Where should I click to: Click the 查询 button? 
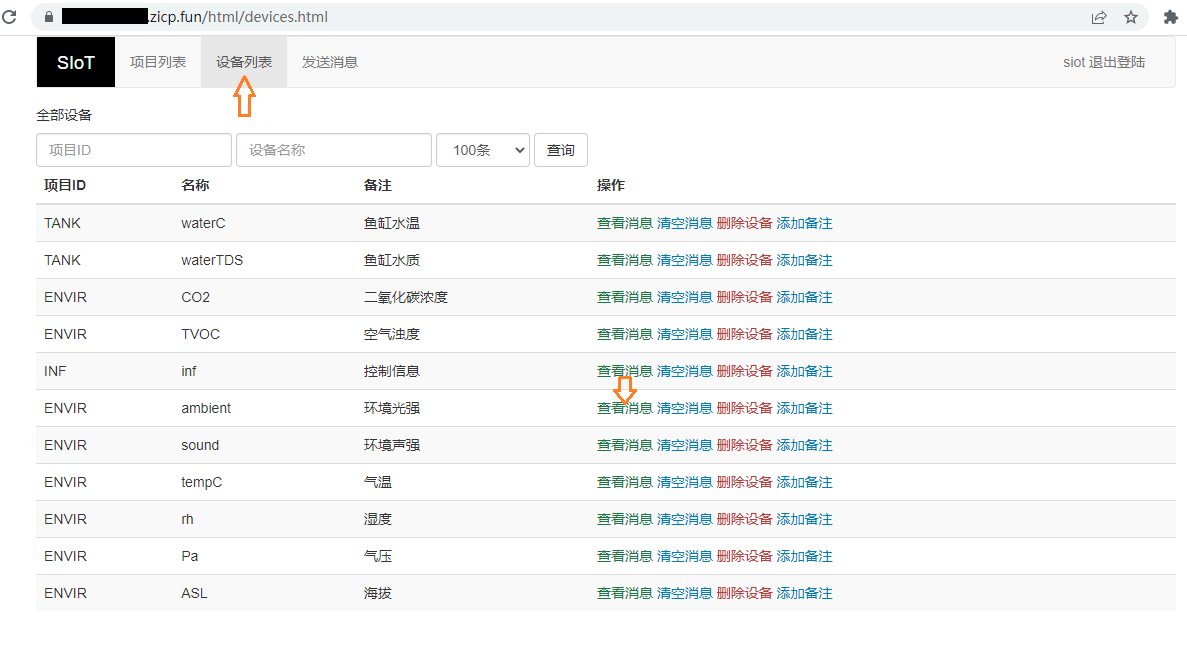pos(561,150)
